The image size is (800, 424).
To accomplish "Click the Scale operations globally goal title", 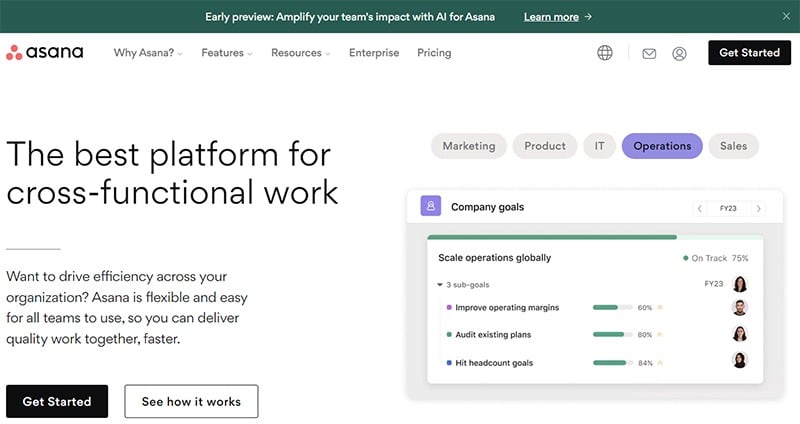I will [x=494, y=258].
